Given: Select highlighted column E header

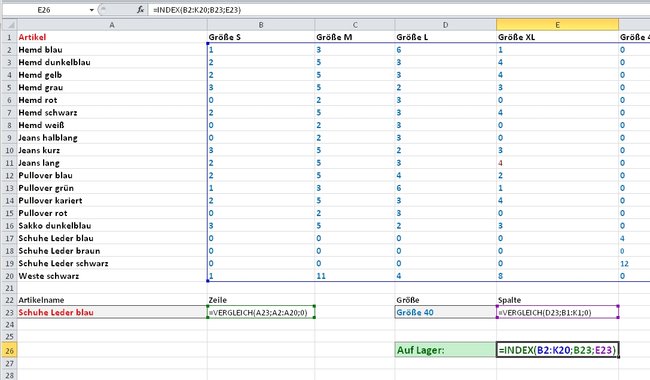Looking at the screenshot, I should pos(557,25).
